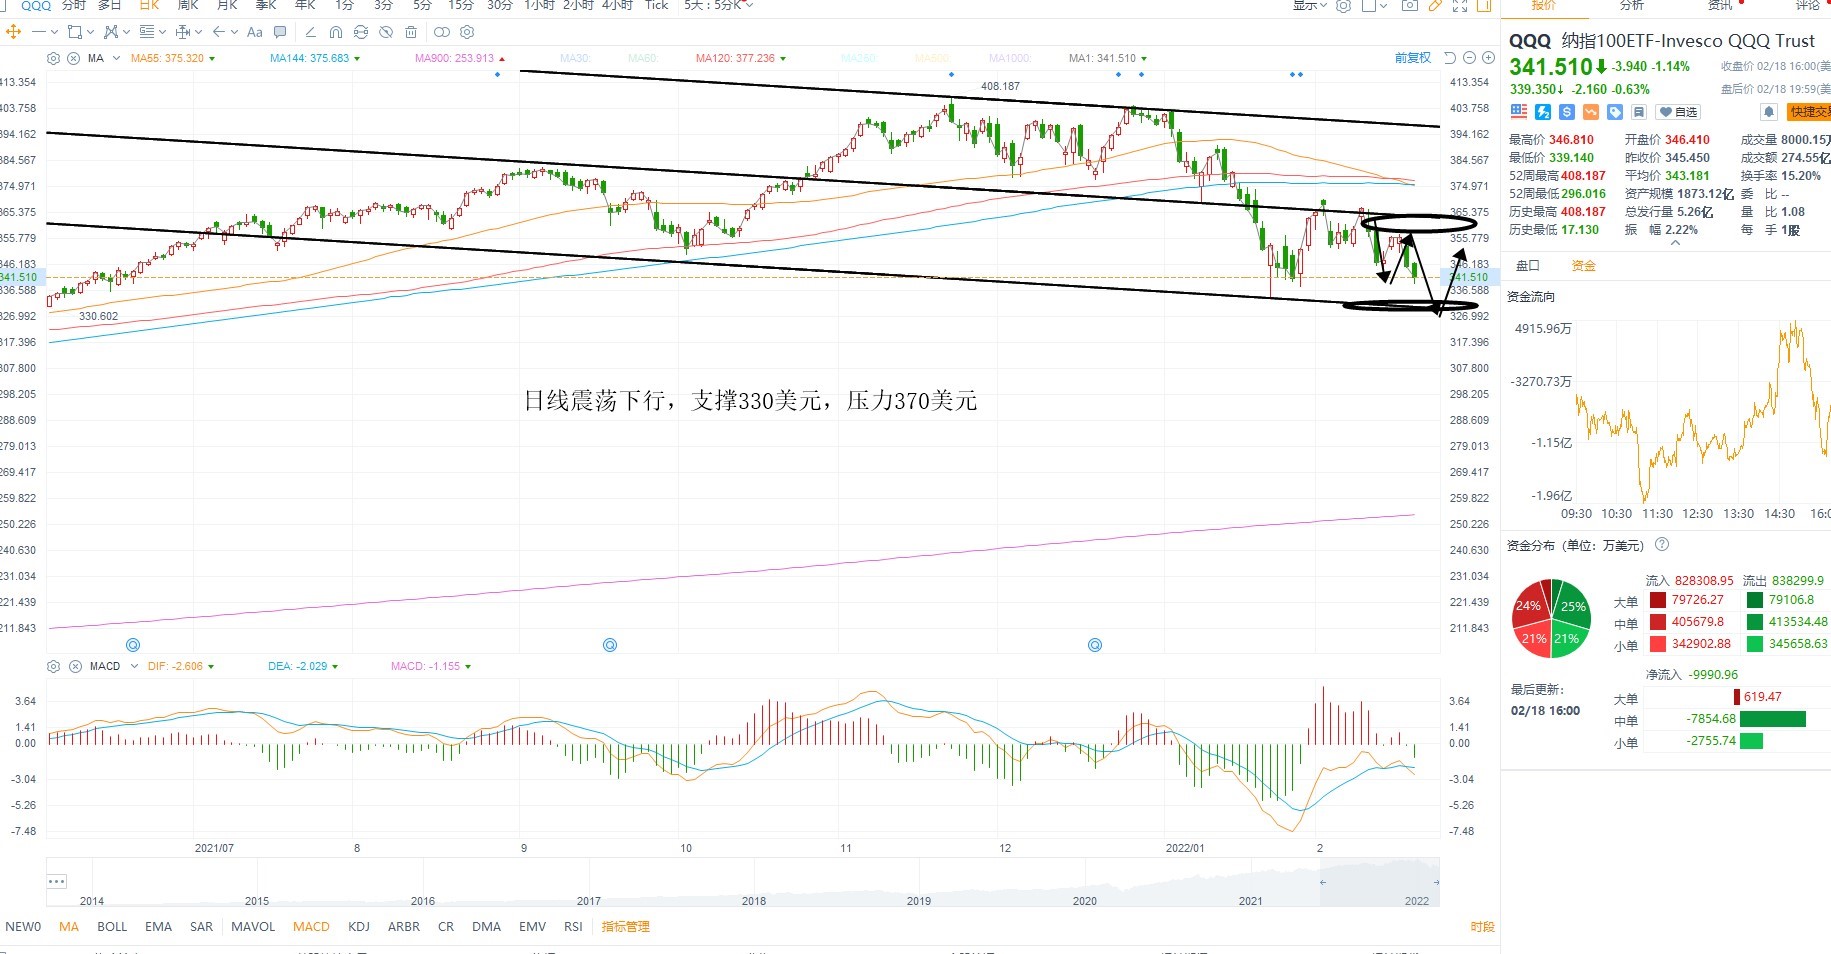Select the 15分 timeframe
The width and height of the screenshot is (1831, 954).
tap(461, 5)
